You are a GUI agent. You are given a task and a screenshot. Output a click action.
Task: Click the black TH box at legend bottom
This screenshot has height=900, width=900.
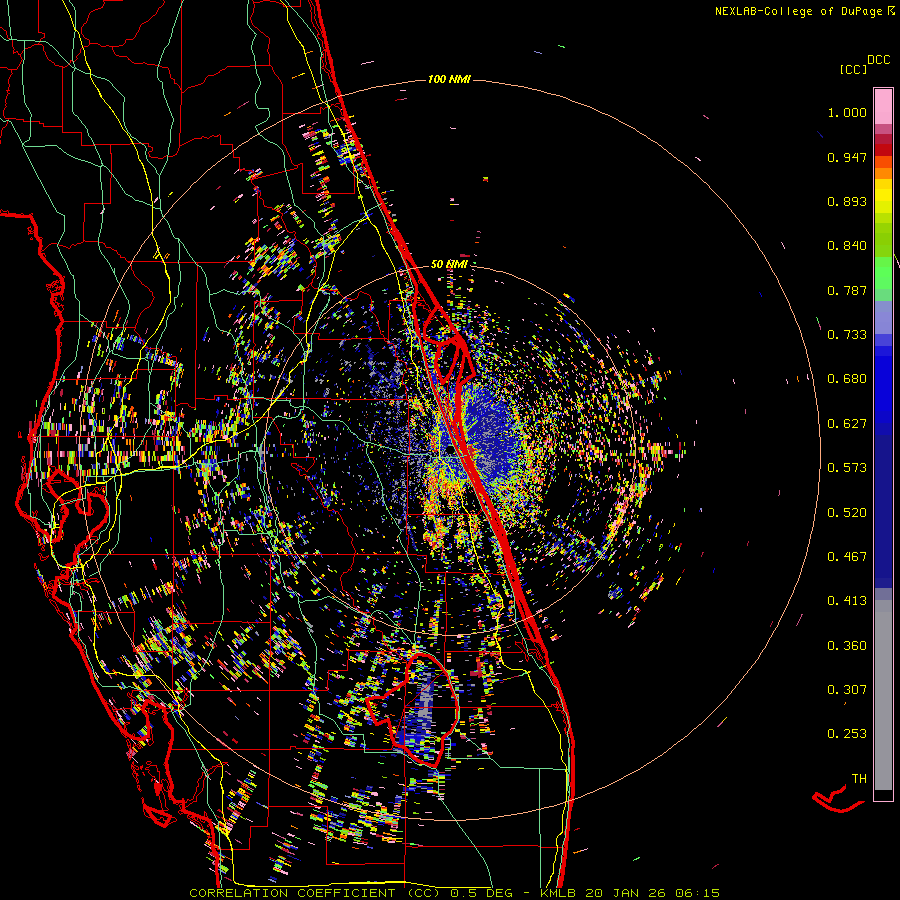click(883, 795)
